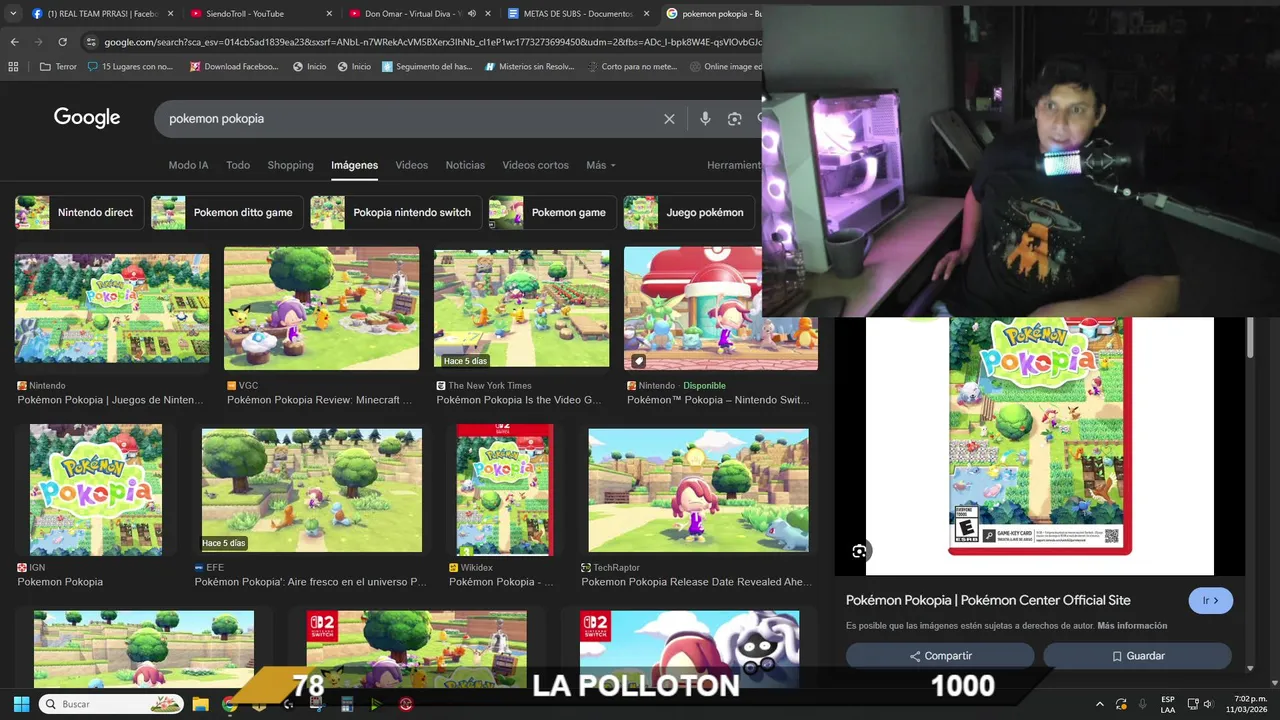Expand the 'Más' search filter dropdown
This screenshot has height=720, width=1280.
pyautogui.click(x=601, y=165)
